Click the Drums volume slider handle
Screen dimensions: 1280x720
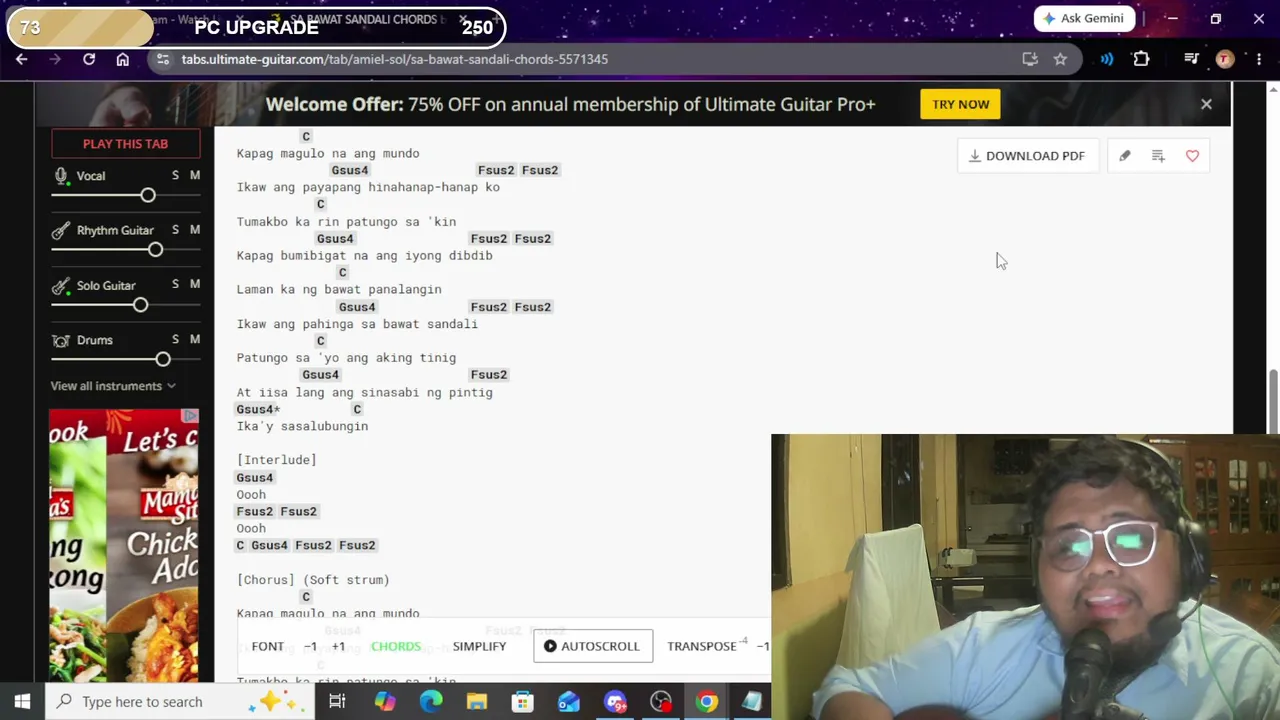click(163, 359)
